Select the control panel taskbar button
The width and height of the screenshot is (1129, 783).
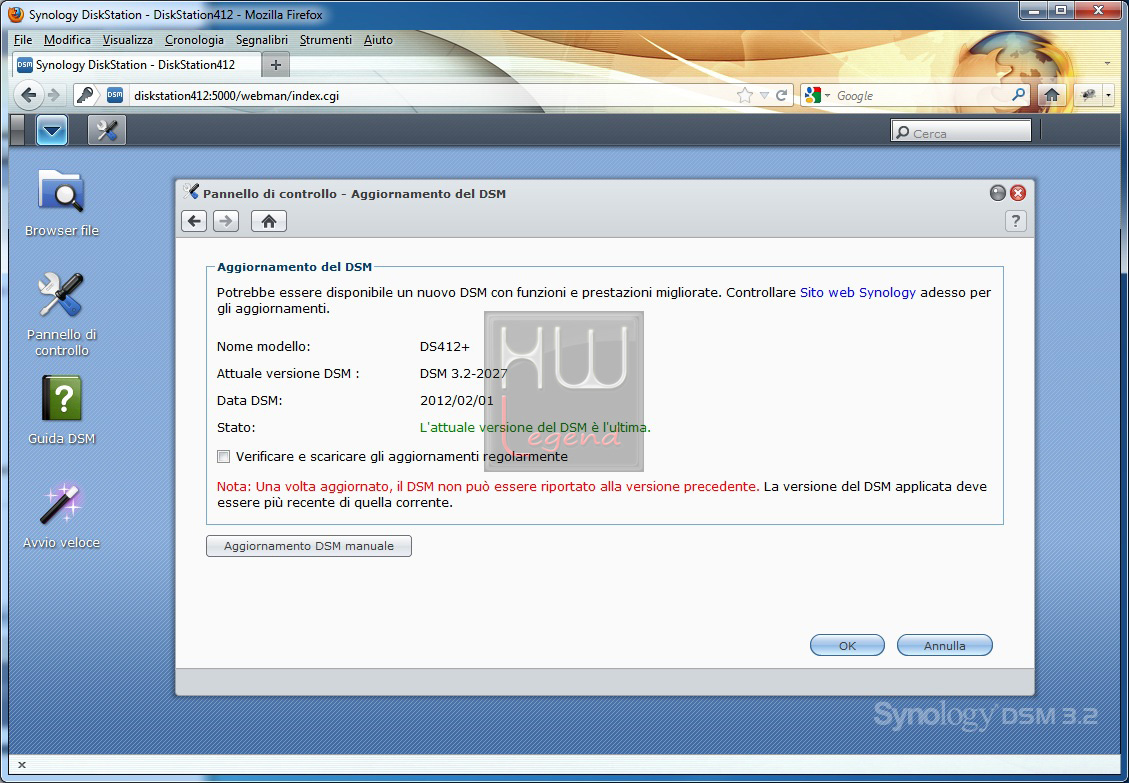tap(107, 130)
